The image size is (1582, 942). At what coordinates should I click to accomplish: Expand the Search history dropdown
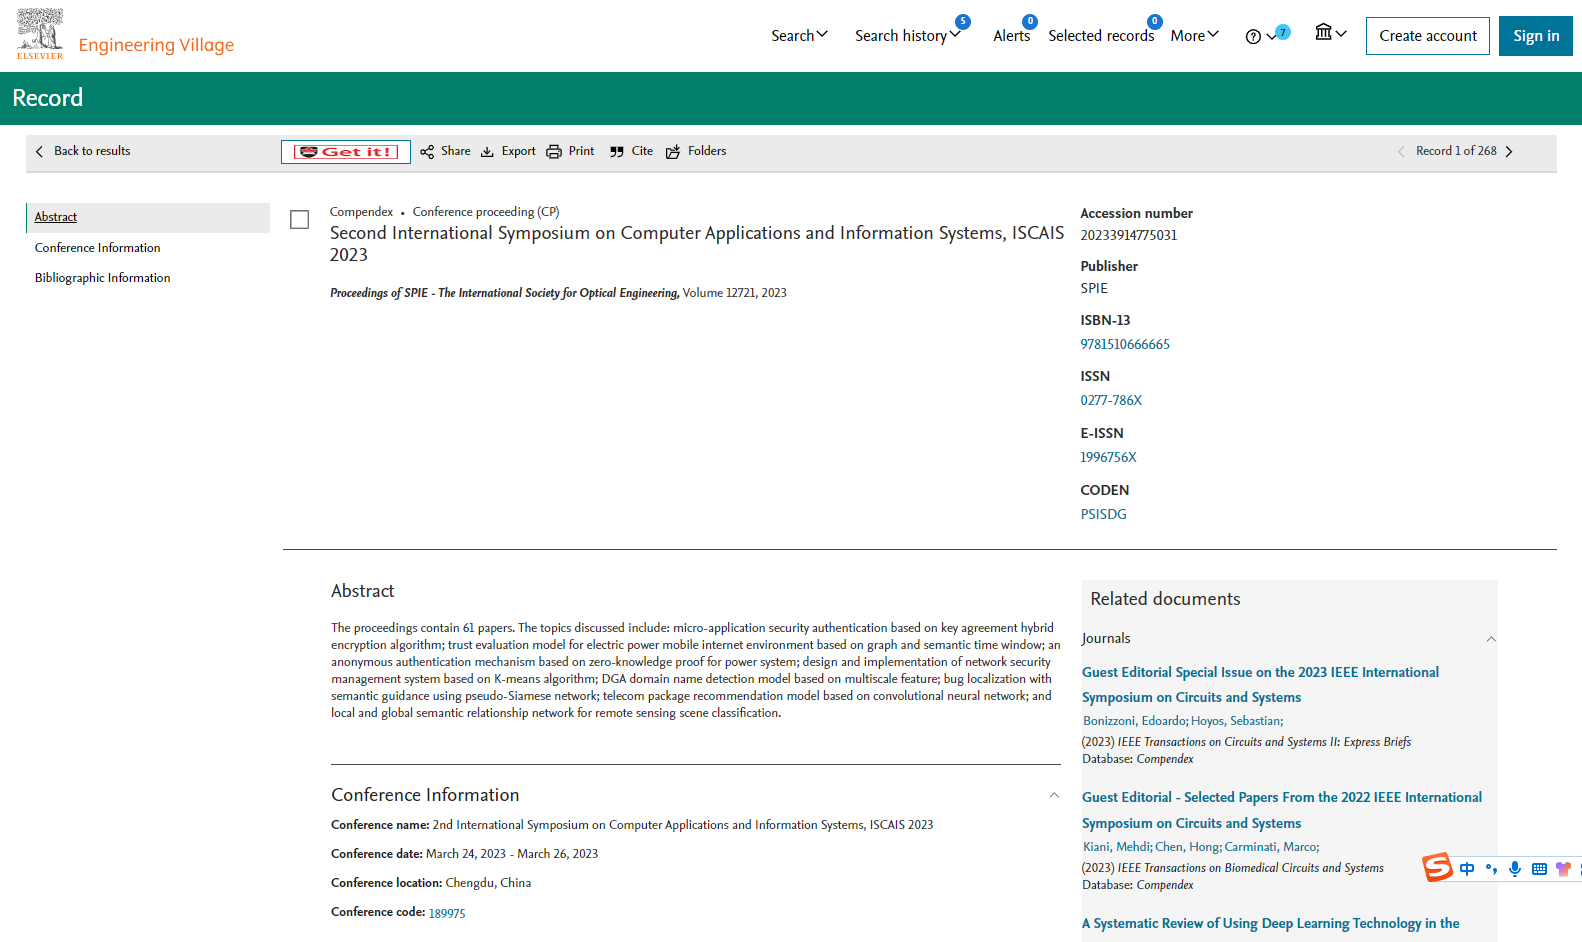pos(907,36)
